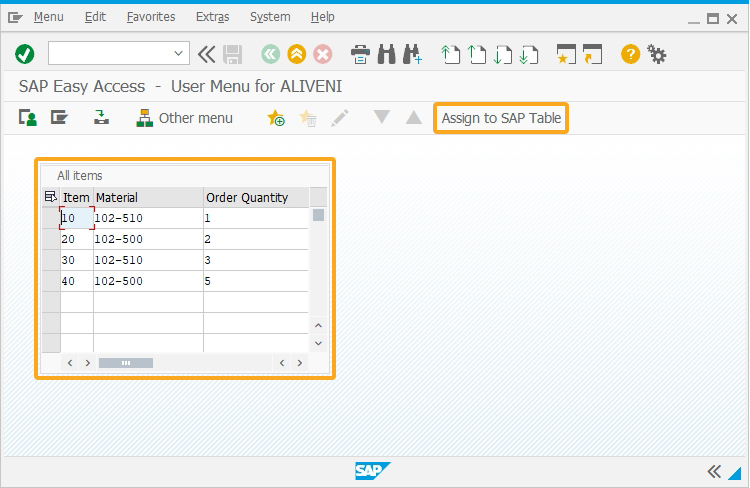Click Material 102-510 in item 10 row
Screen dimensions: 750x488
point(148,218)
